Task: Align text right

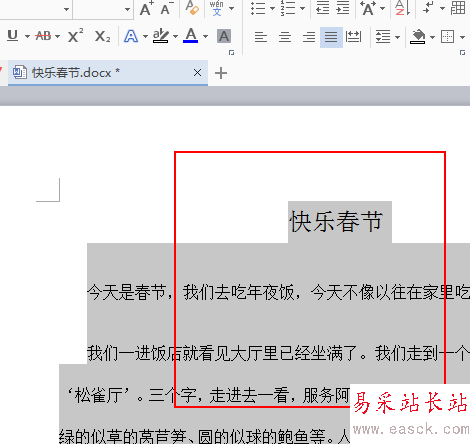Action: [309, 37]
